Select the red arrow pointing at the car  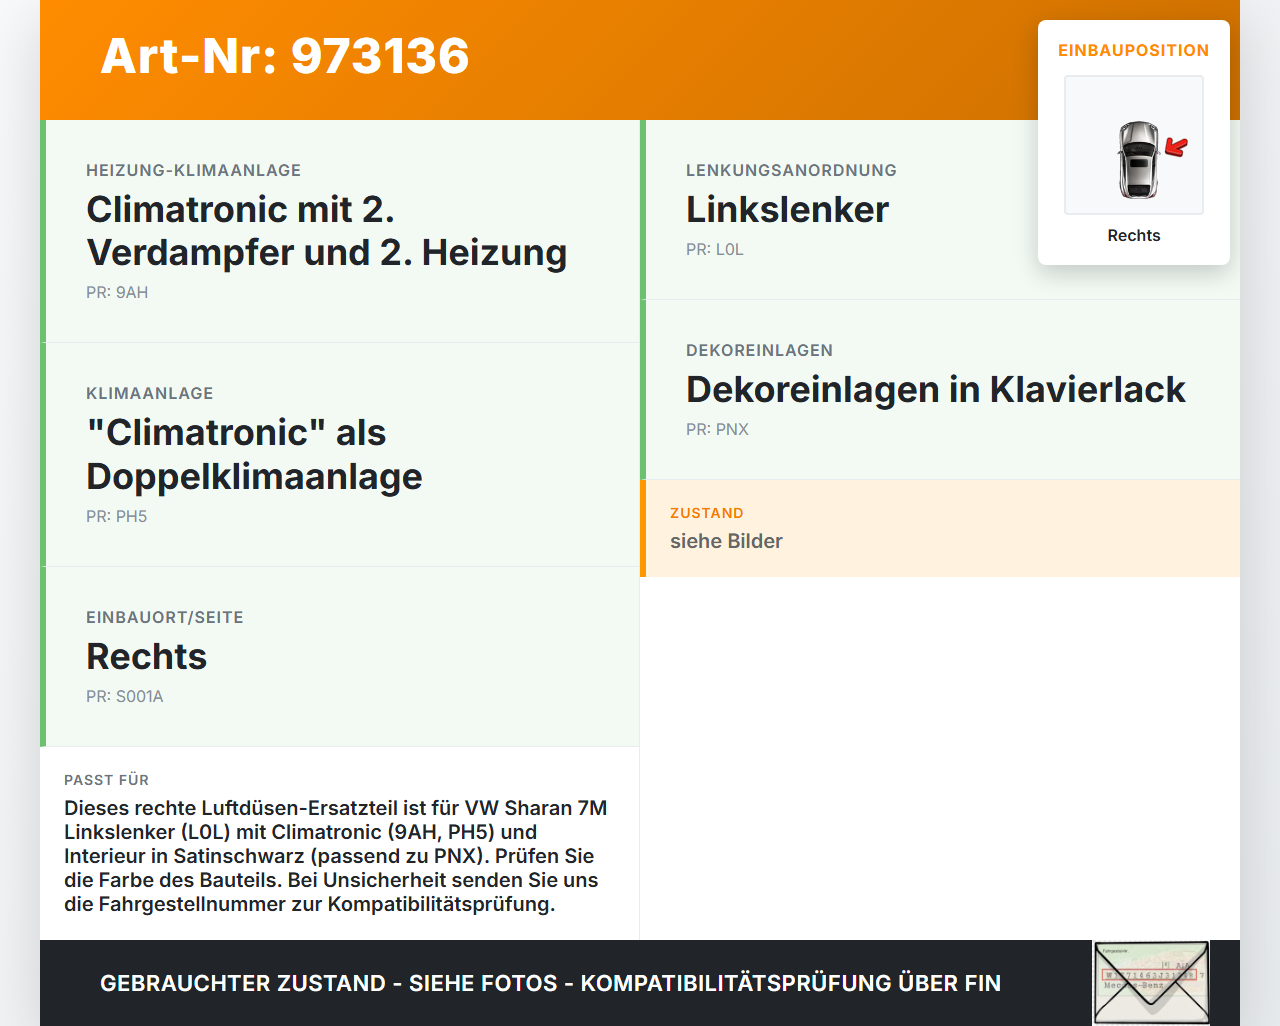pos(1176,147)
